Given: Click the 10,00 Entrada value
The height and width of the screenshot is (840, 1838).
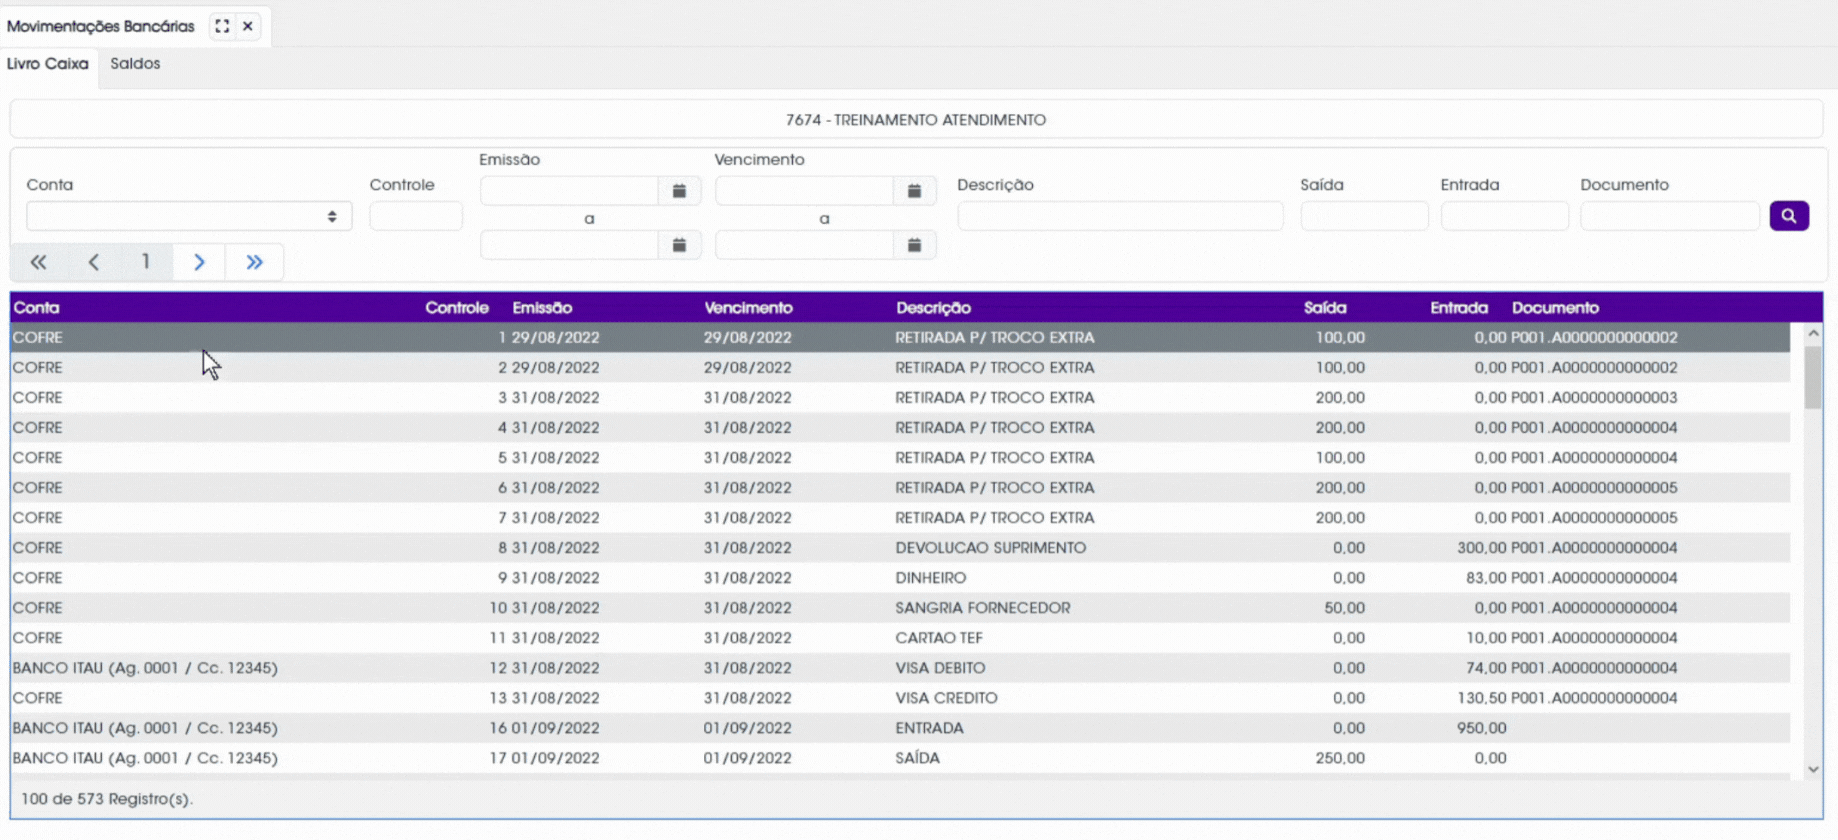Looking at the screenshot, I should coord(1486,638).
